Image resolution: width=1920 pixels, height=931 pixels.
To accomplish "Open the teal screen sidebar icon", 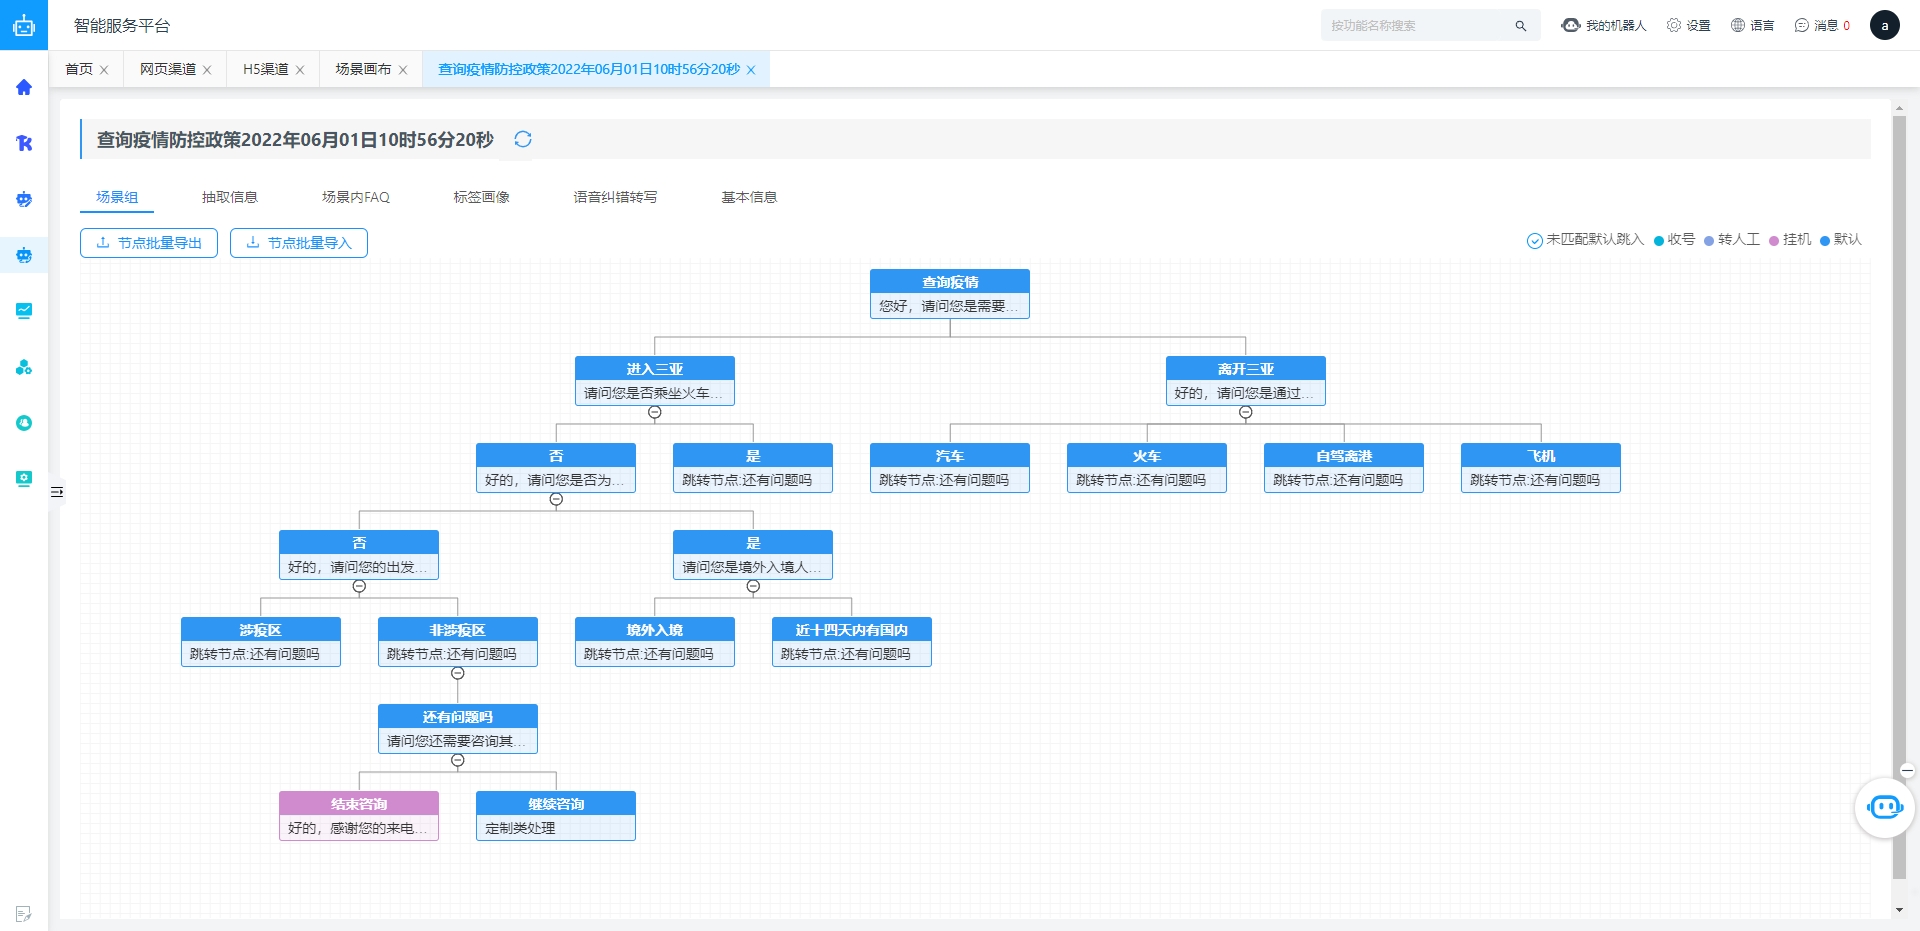I will 24,479.
